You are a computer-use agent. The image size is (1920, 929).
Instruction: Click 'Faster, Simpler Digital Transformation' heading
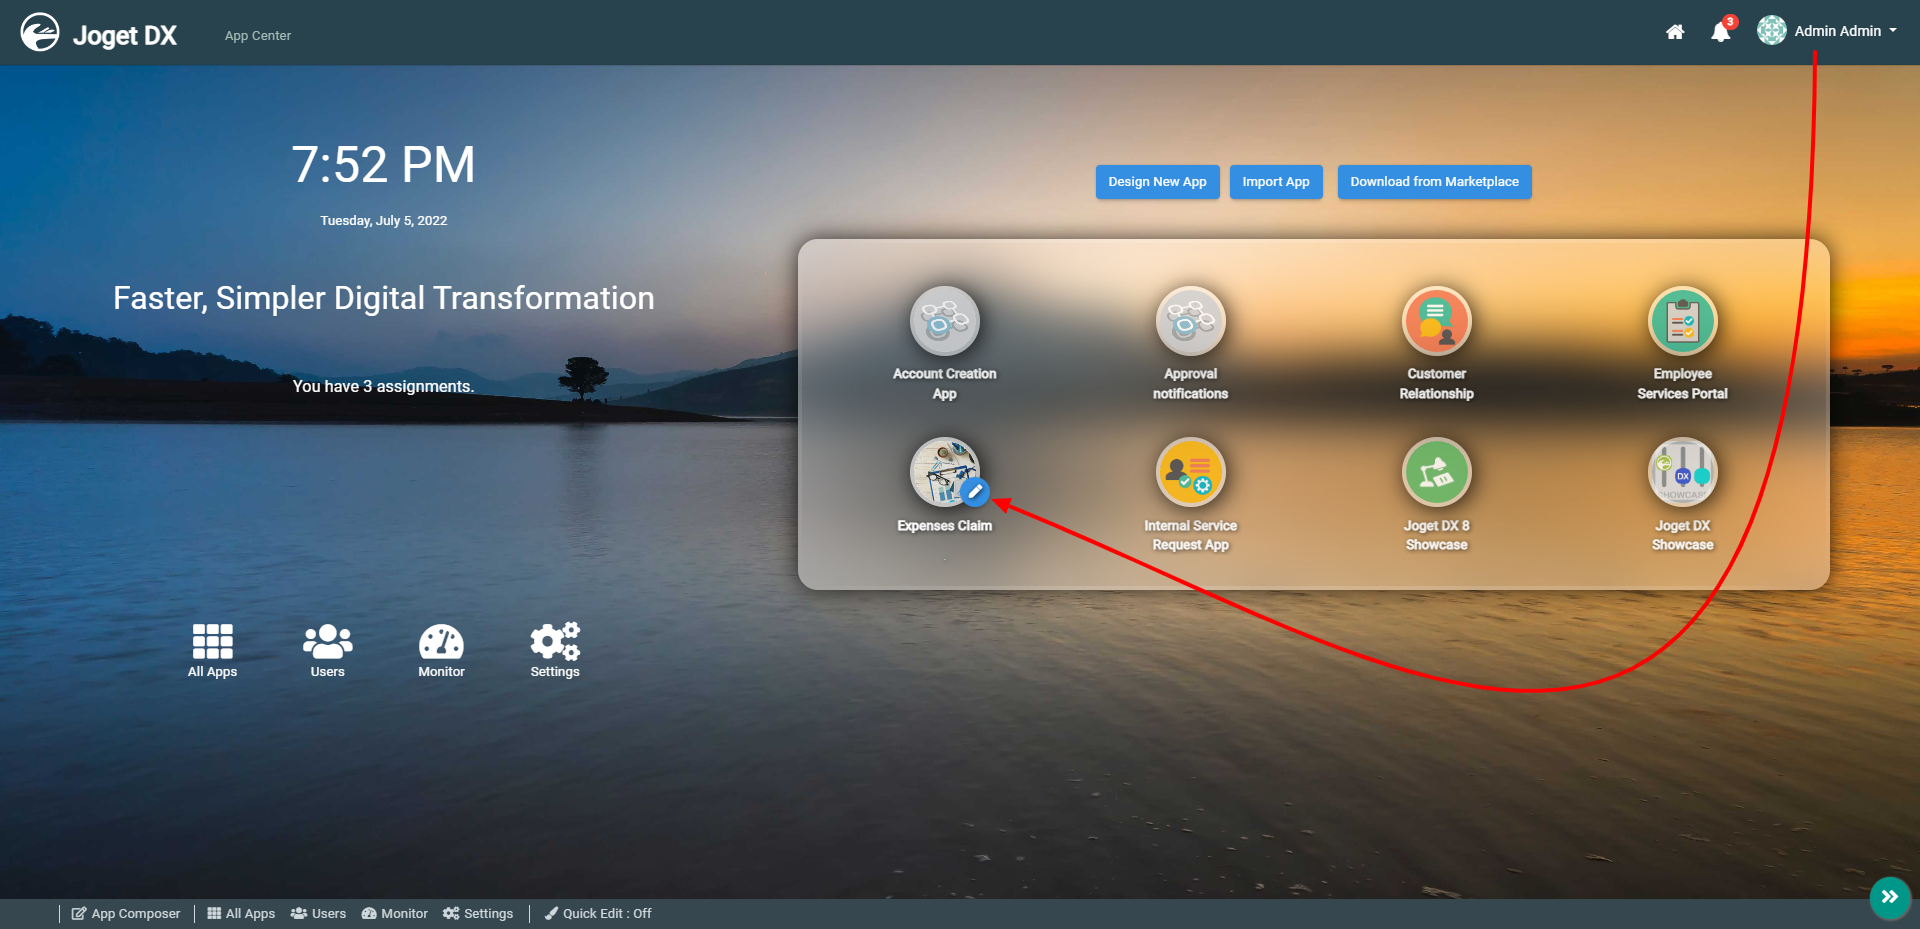click(384, 298)
